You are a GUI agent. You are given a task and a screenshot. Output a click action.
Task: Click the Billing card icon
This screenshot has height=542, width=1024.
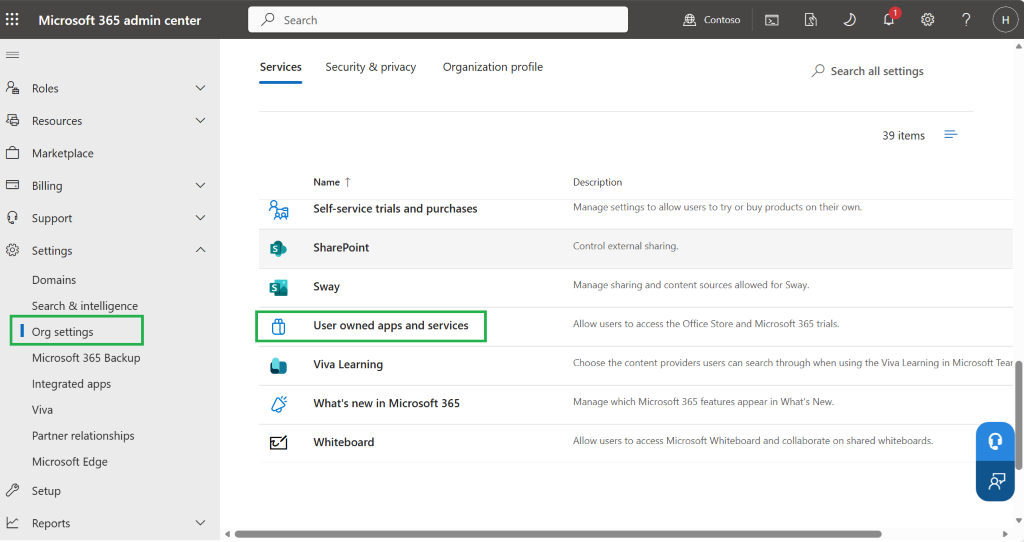pyautogui.click(x=12, y=185)
